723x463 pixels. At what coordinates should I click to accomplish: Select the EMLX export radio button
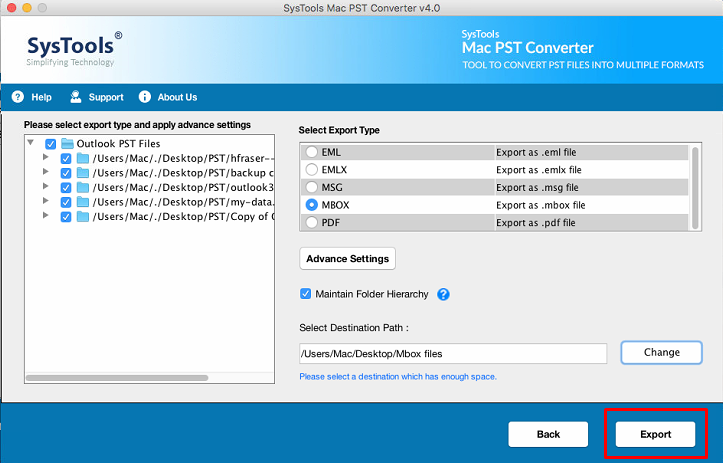(x=312, y=169)
